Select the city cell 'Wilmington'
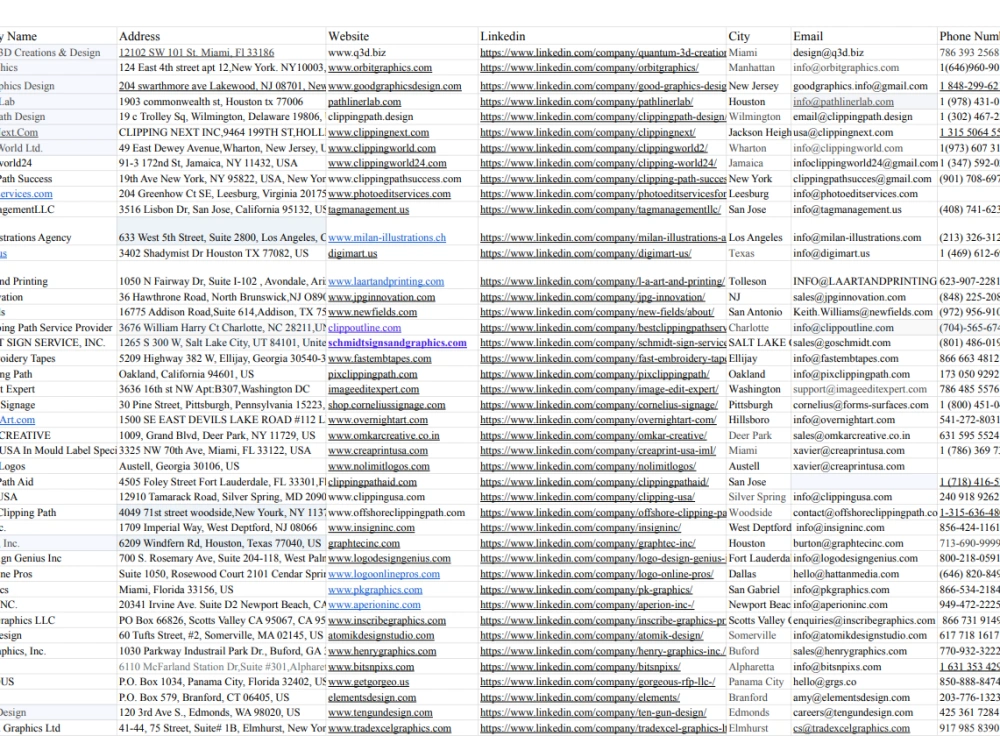1000x750 pixels. (759, 117)
